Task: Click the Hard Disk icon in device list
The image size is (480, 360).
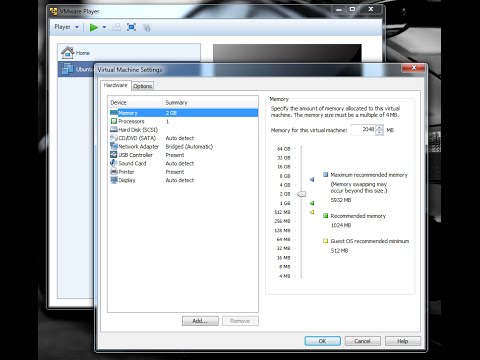Action: tap(114, 130)
